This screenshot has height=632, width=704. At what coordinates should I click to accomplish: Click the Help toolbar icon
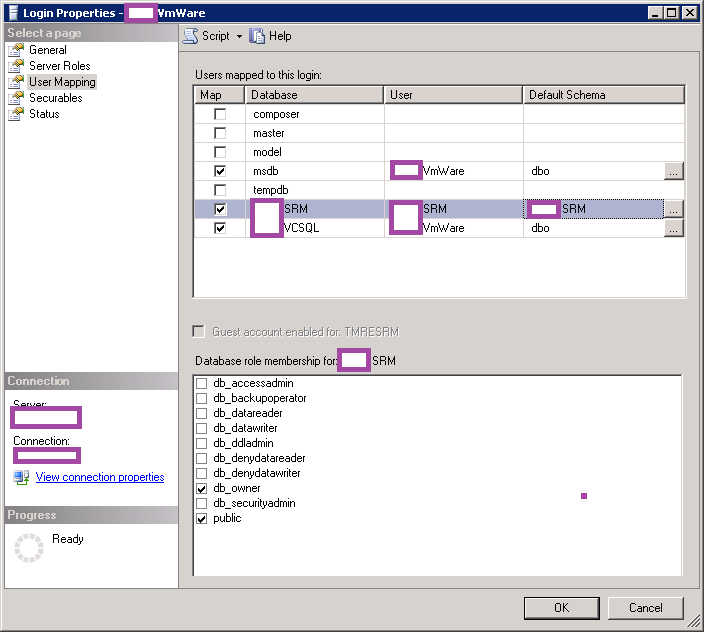click(257, 36)
